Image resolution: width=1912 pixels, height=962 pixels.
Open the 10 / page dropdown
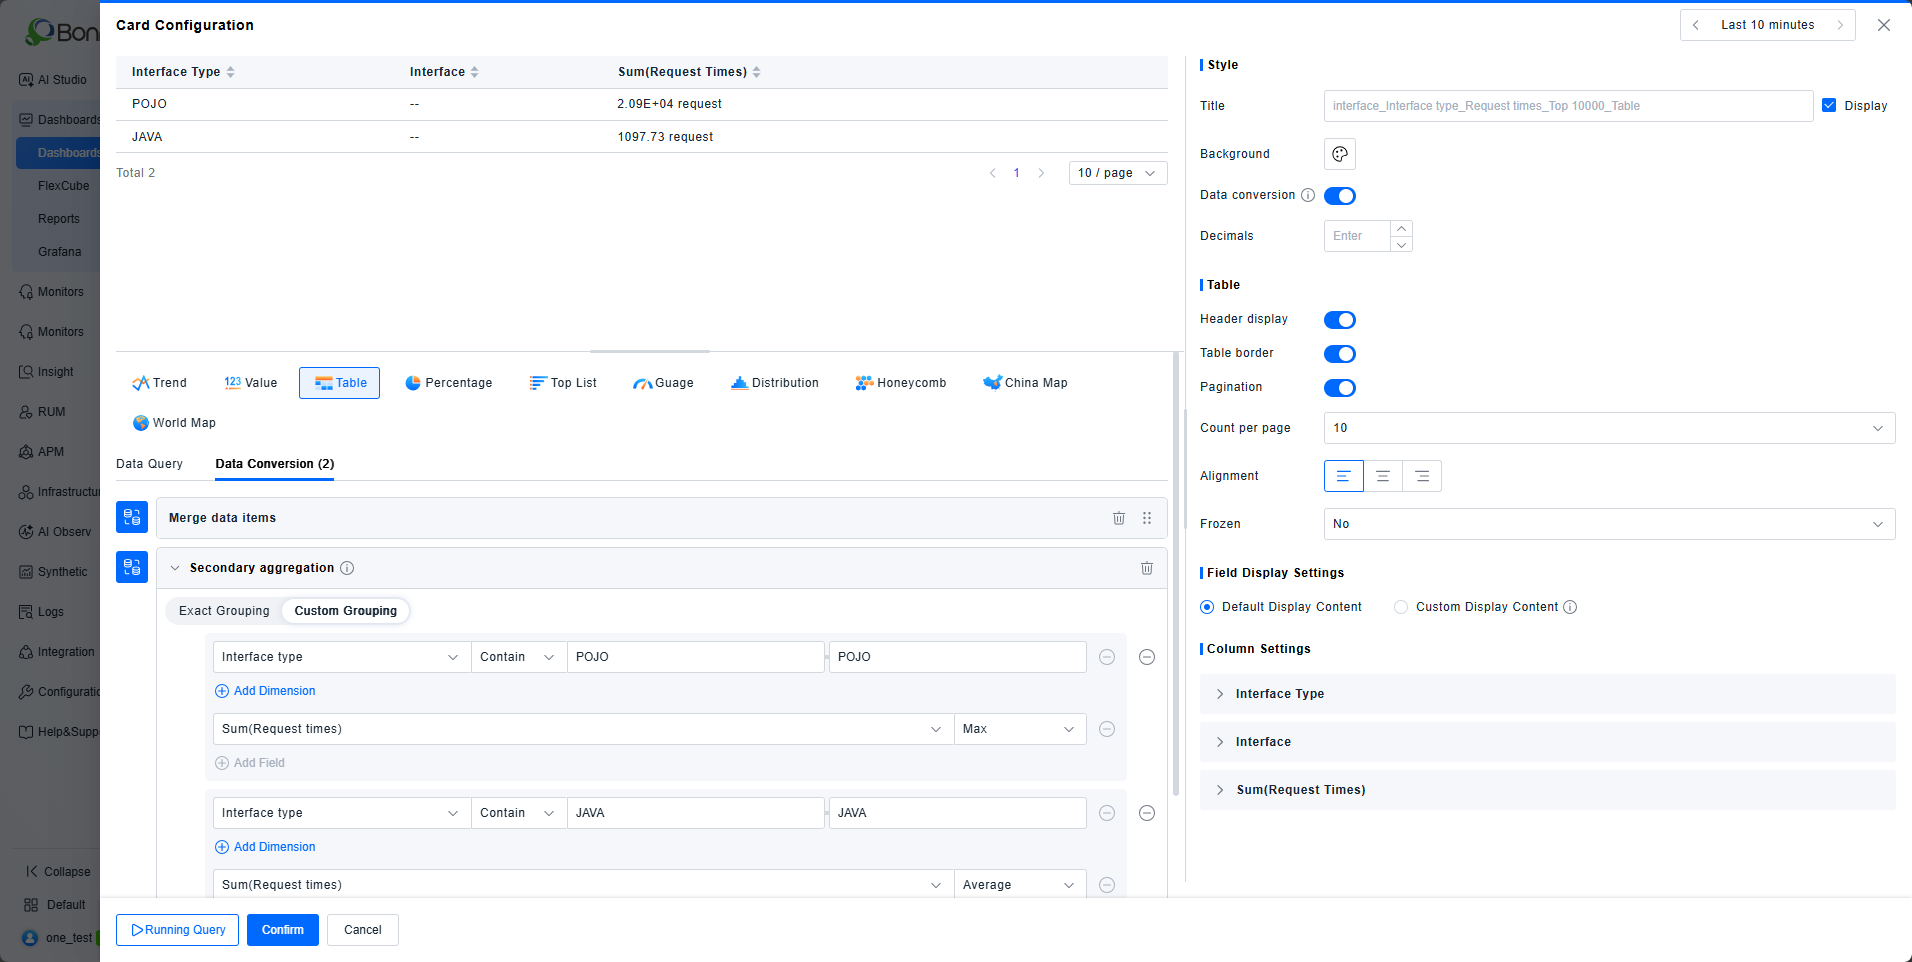(x=1118, y=173)
